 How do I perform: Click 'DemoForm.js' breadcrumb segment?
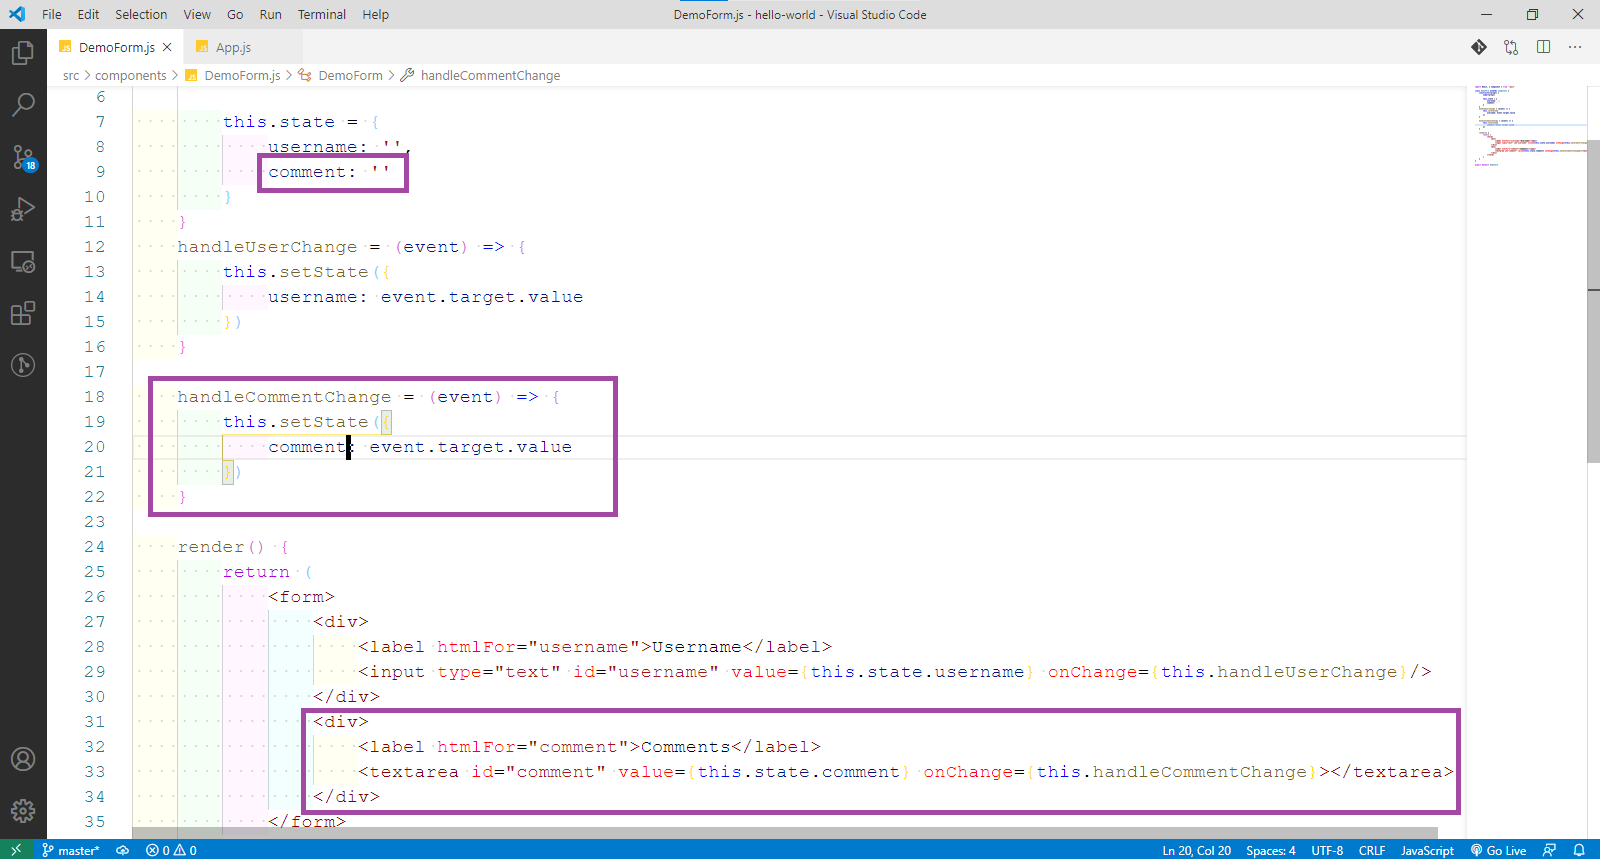coord(242,75)
